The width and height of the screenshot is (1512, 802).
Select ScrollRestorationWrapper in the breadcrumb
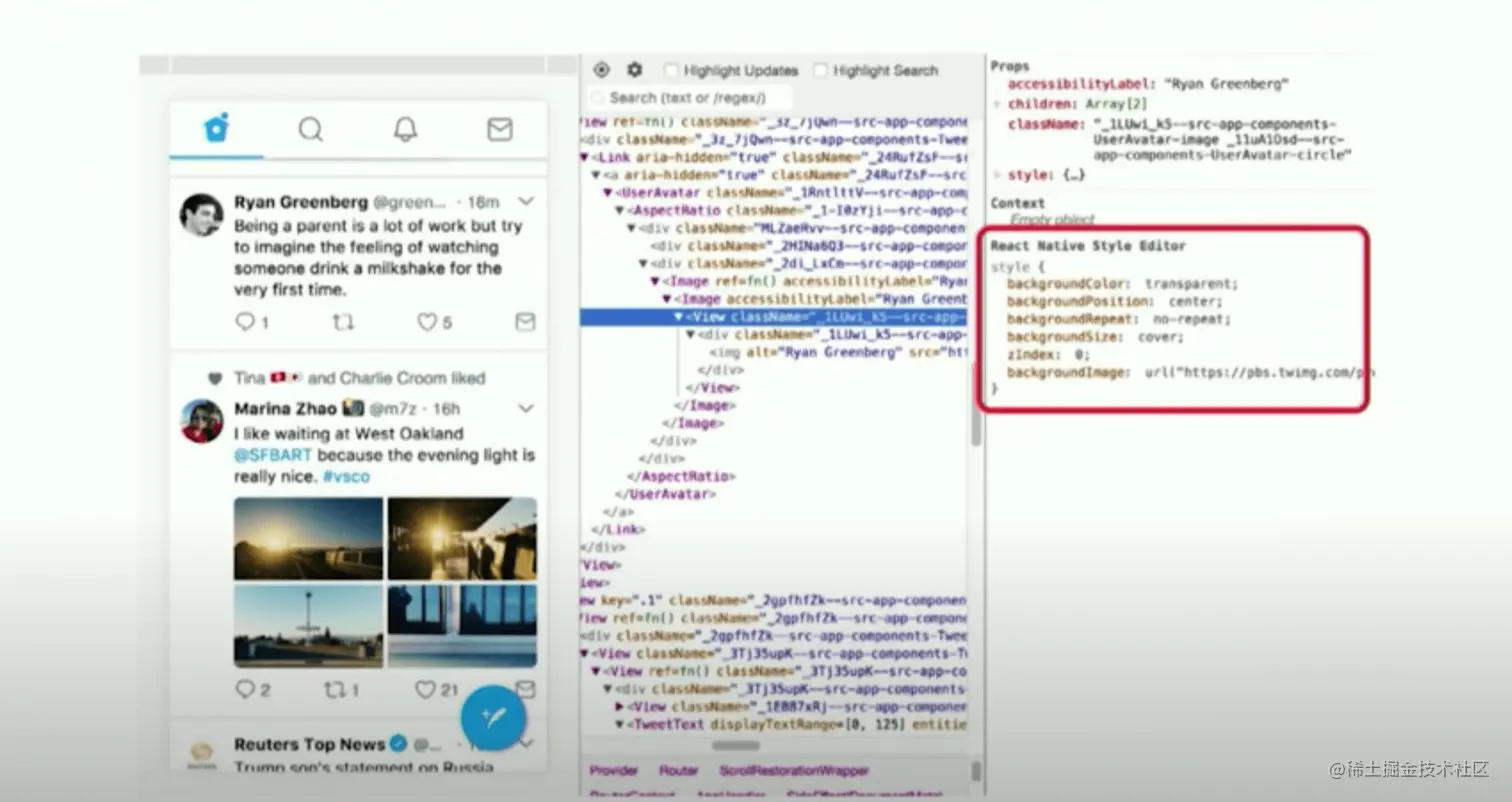(x=794, y=771)
